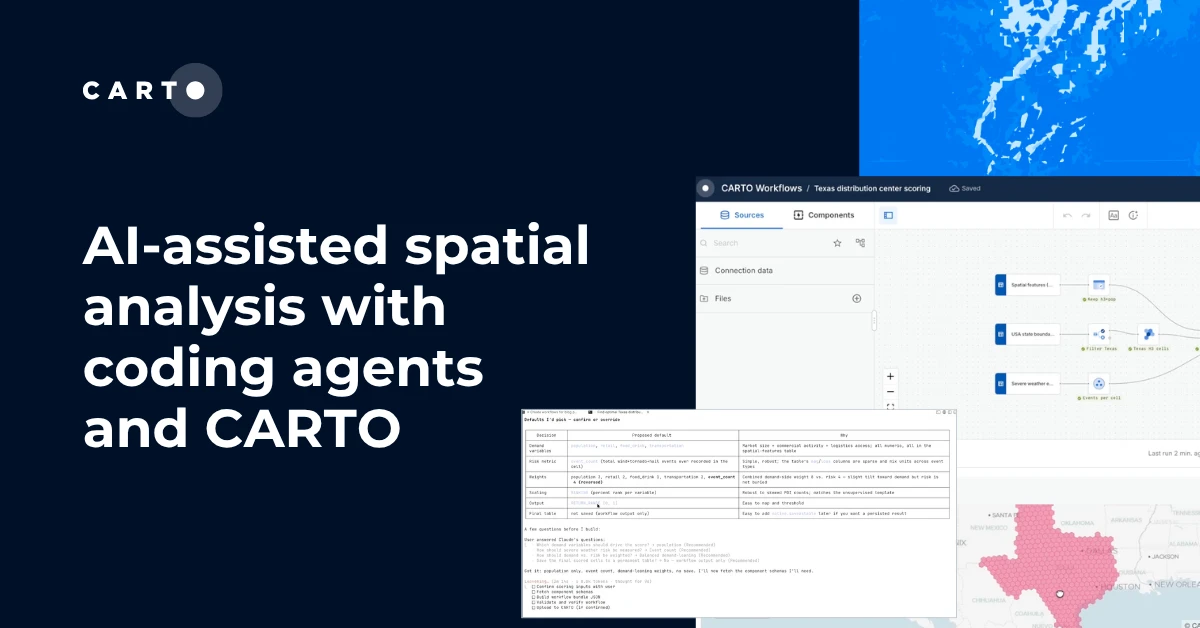Toggle the side panel layout icon

click(888, 215)
